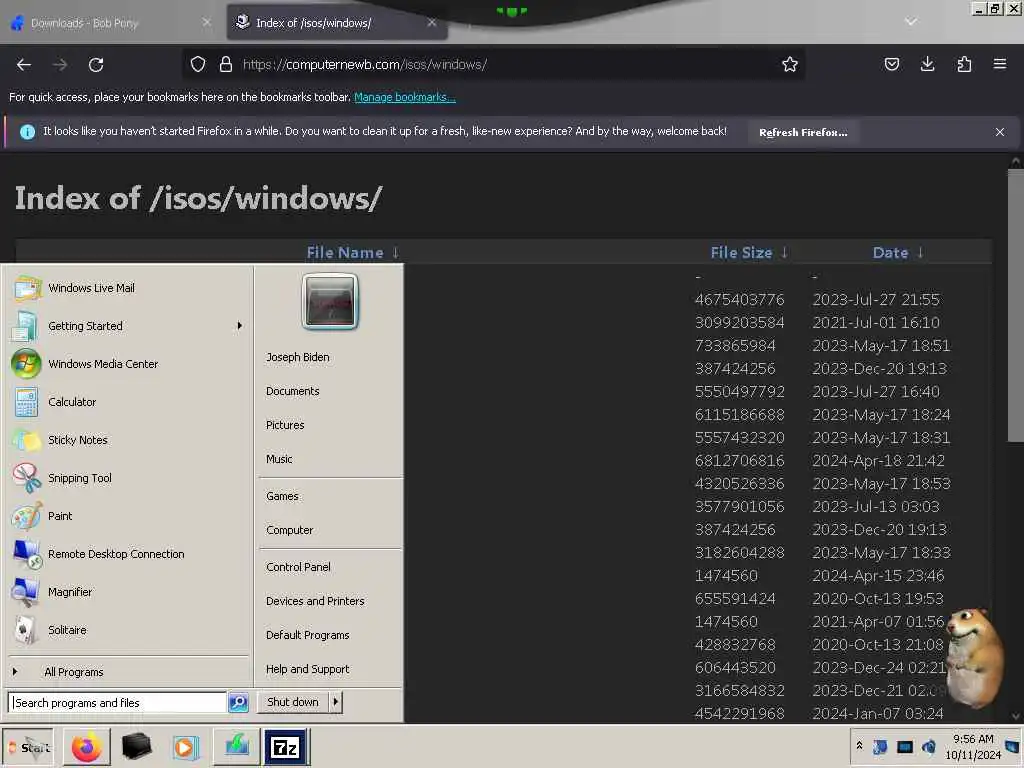Open the 7-Zip taskbar icon
The width and height of the screenshot is (1024, 768).
pyautogui.click(x=285, y=747)
